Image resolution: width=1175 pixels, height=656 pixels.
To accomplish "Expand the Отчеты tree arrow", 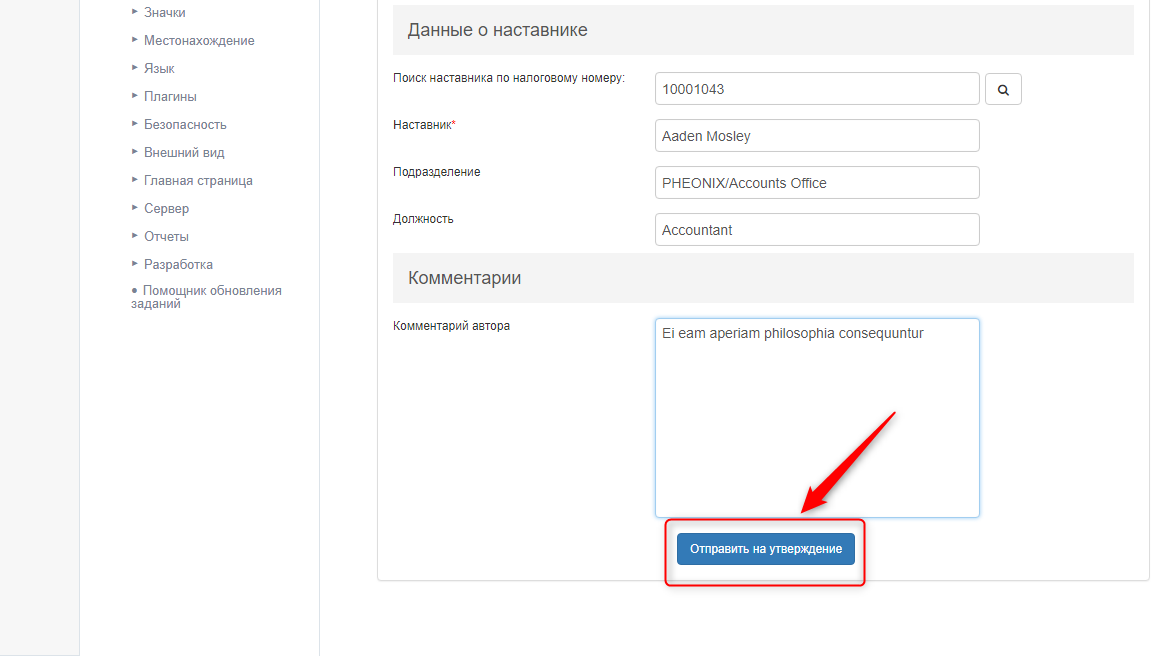I will 134,235.
